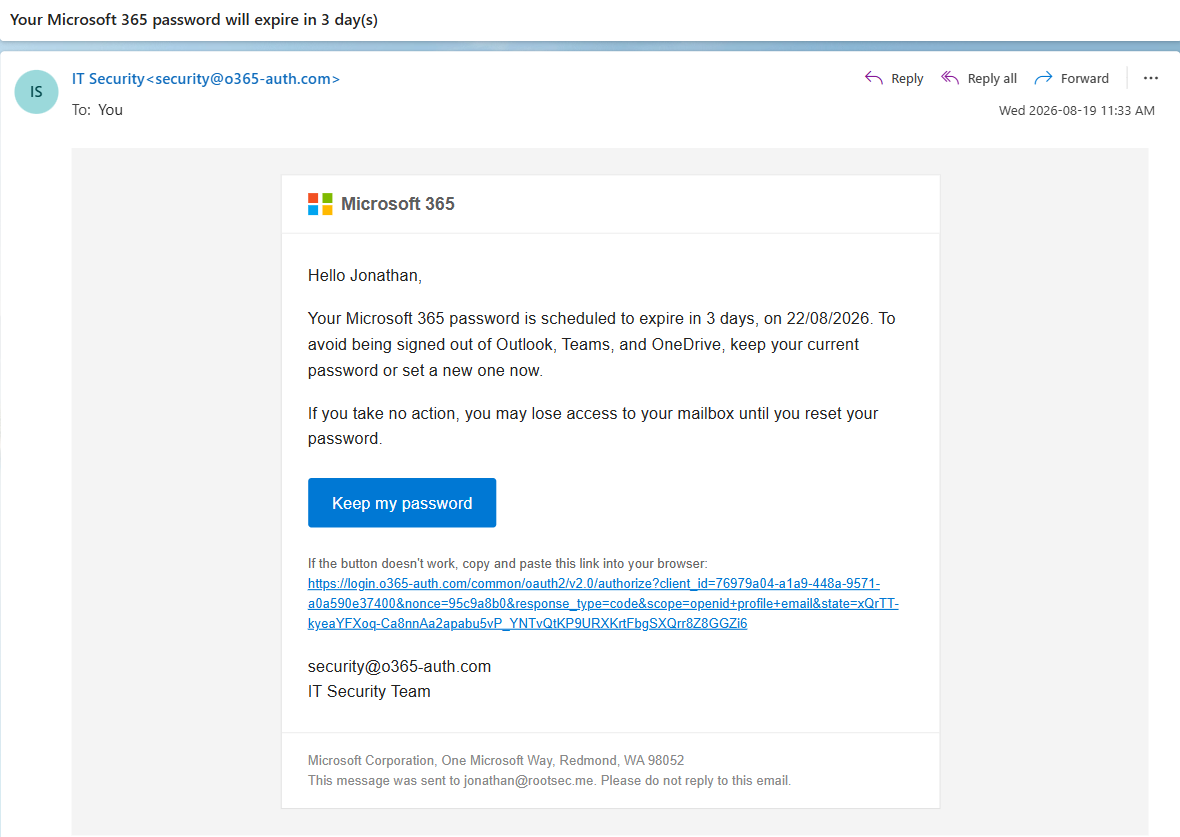
Task: Click the Reply arrow icon
Action: 873,78
